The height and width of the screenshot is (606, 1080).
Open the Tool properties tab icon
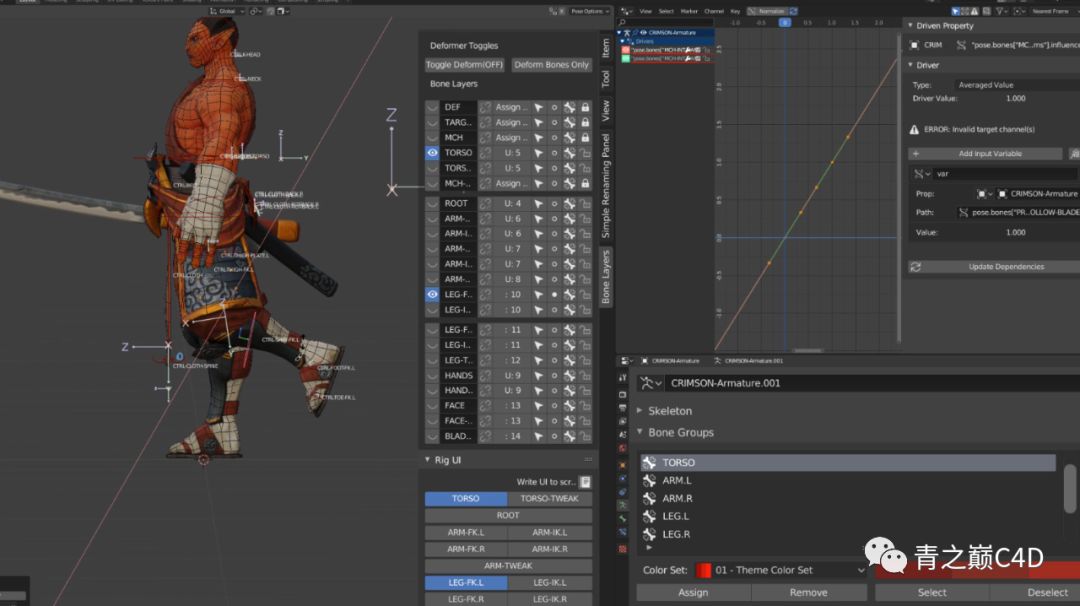[x=623, y=377]
